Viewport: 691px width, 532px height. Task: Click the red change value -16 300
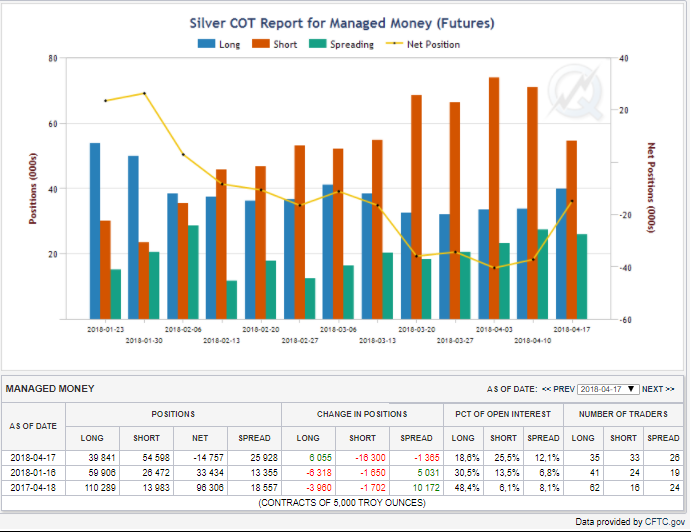(x=370, y=458)
